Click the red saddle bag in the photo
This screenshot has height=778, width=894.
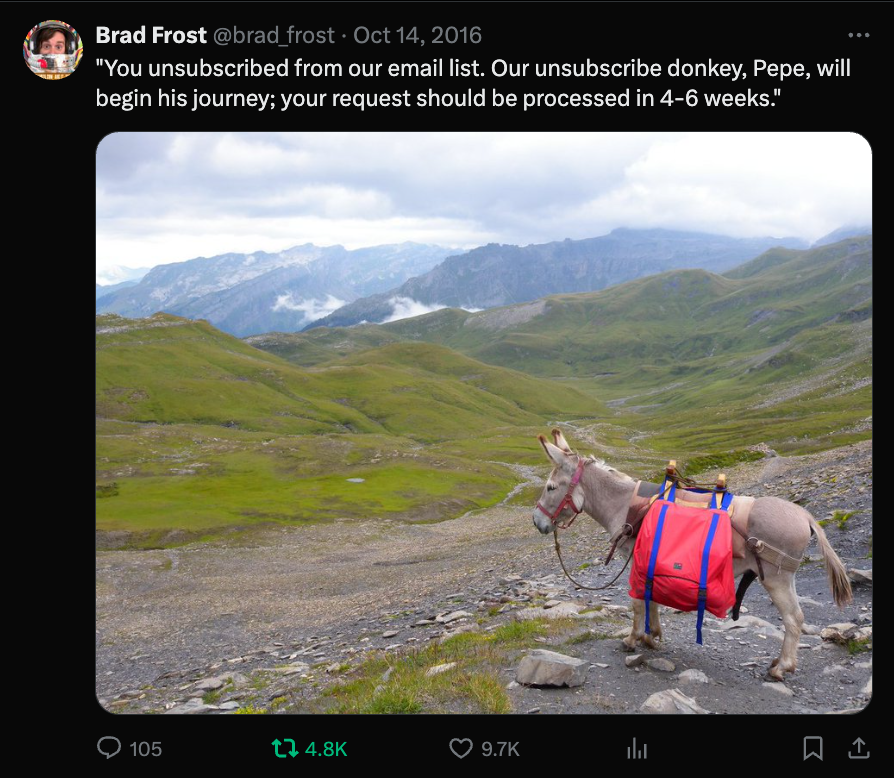pyautogui.click(x=681, y=555)
